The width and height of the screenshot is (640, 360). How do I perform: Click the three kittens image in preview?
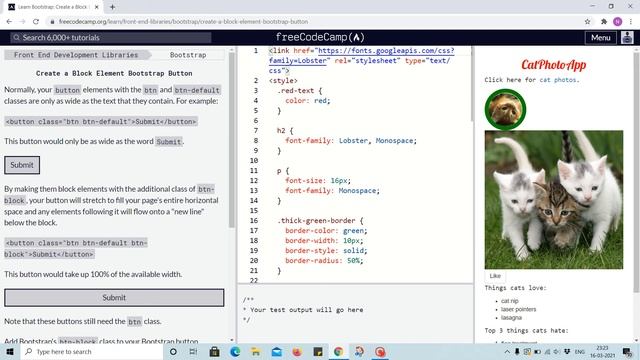click(554, 200)
